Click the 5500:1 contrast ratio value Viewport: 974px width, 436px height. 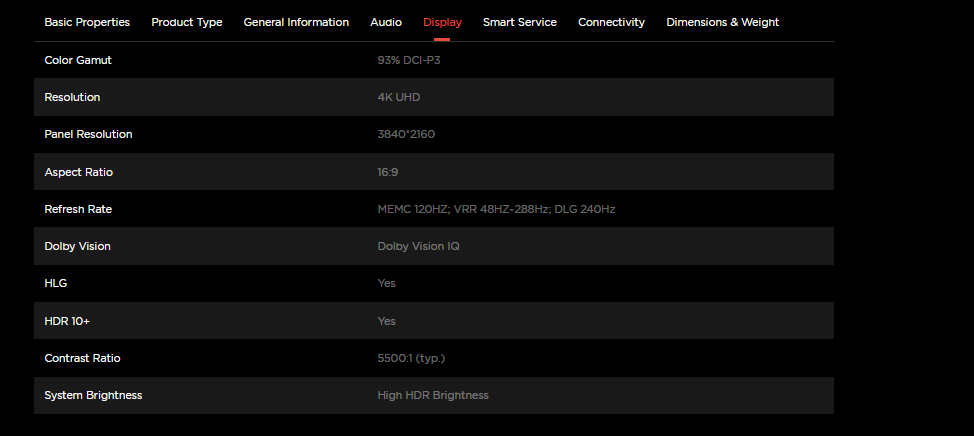click(410, 358)
